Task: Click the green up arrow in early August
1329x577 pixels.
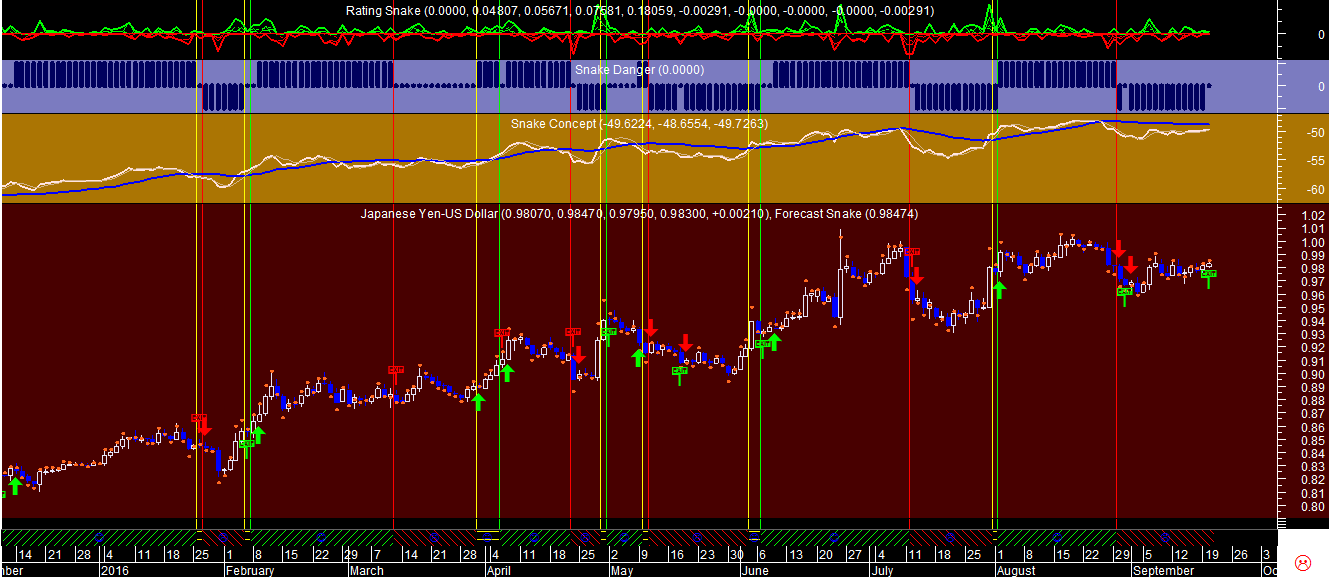Action: (999, 290)
